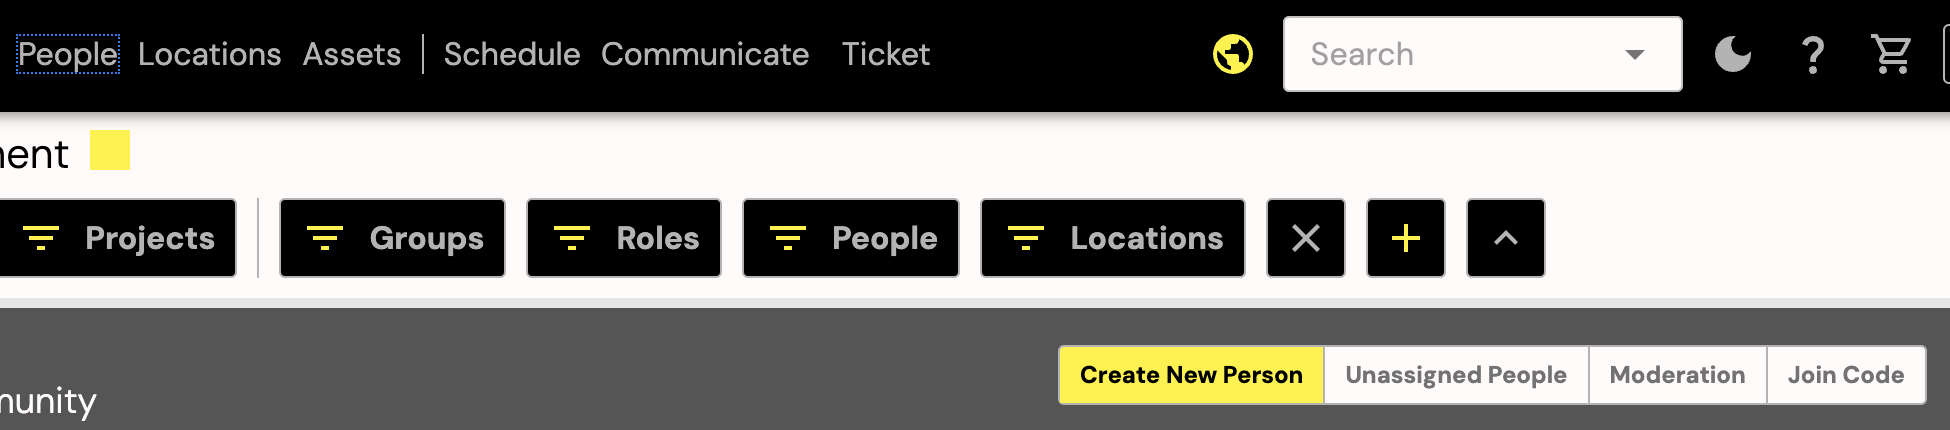This screenshot has width=1950, height=430.
Task: Click the yellow globe icon
Action: (x=1233, y=54)
